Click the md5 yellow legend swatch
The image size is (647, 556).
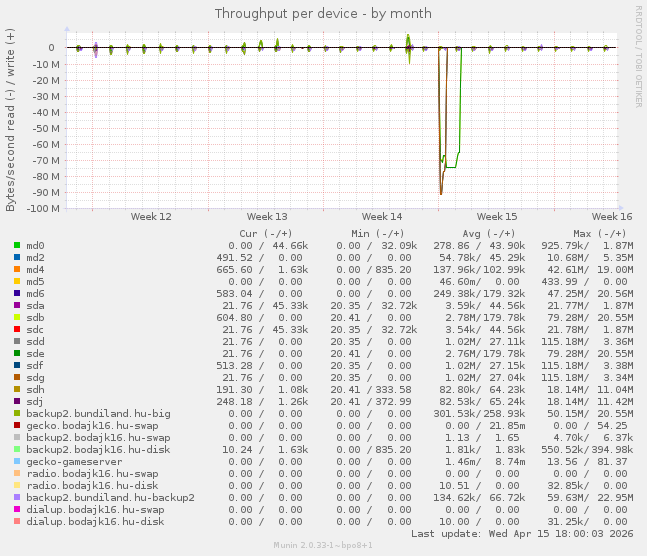coord(17,281)
